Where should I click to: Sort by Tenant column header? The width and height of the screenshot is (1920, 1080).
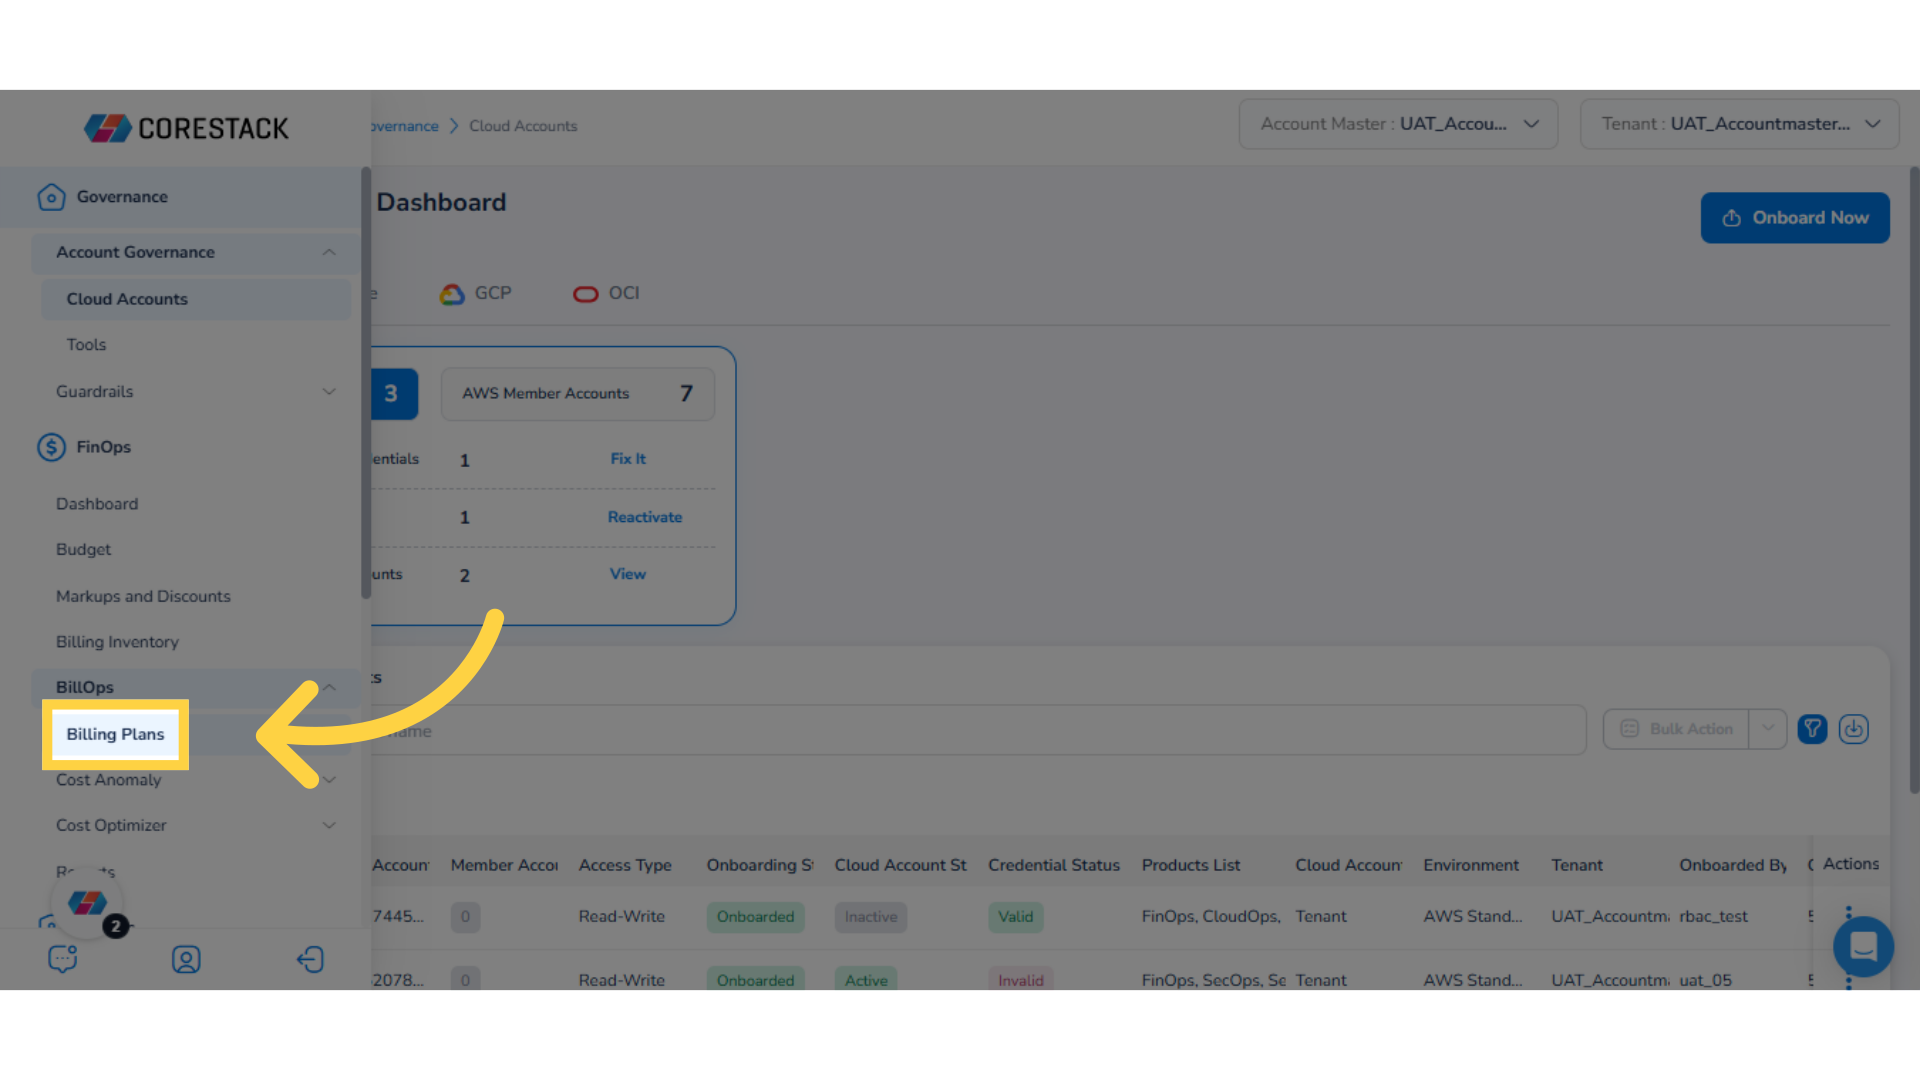(x=1577, y=865)
